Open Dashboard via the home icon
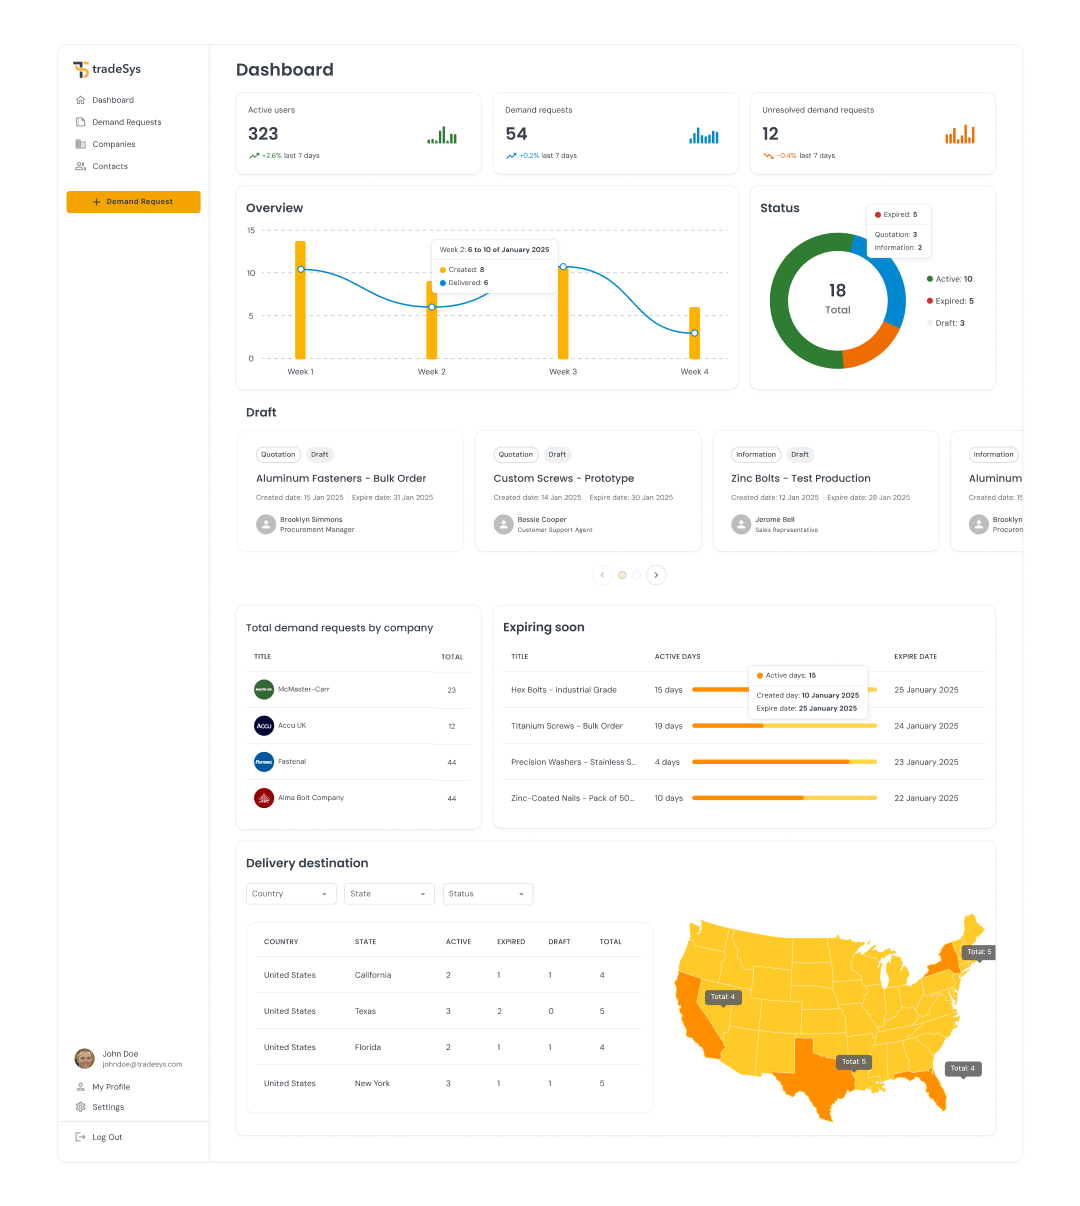The width and height of the screenshot is (1080, 1206). tap(81, 100)
